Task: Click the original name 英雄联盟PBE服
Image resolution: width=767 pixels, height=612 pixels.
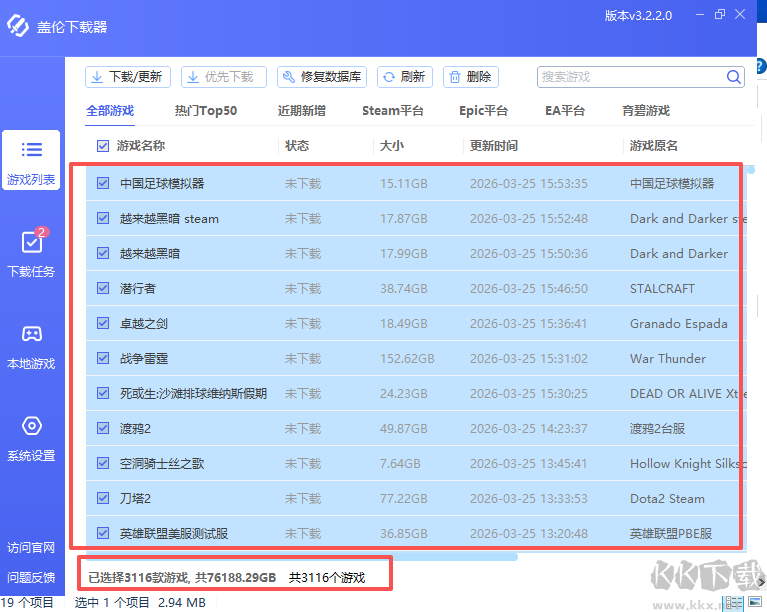Action: [671, 533]
